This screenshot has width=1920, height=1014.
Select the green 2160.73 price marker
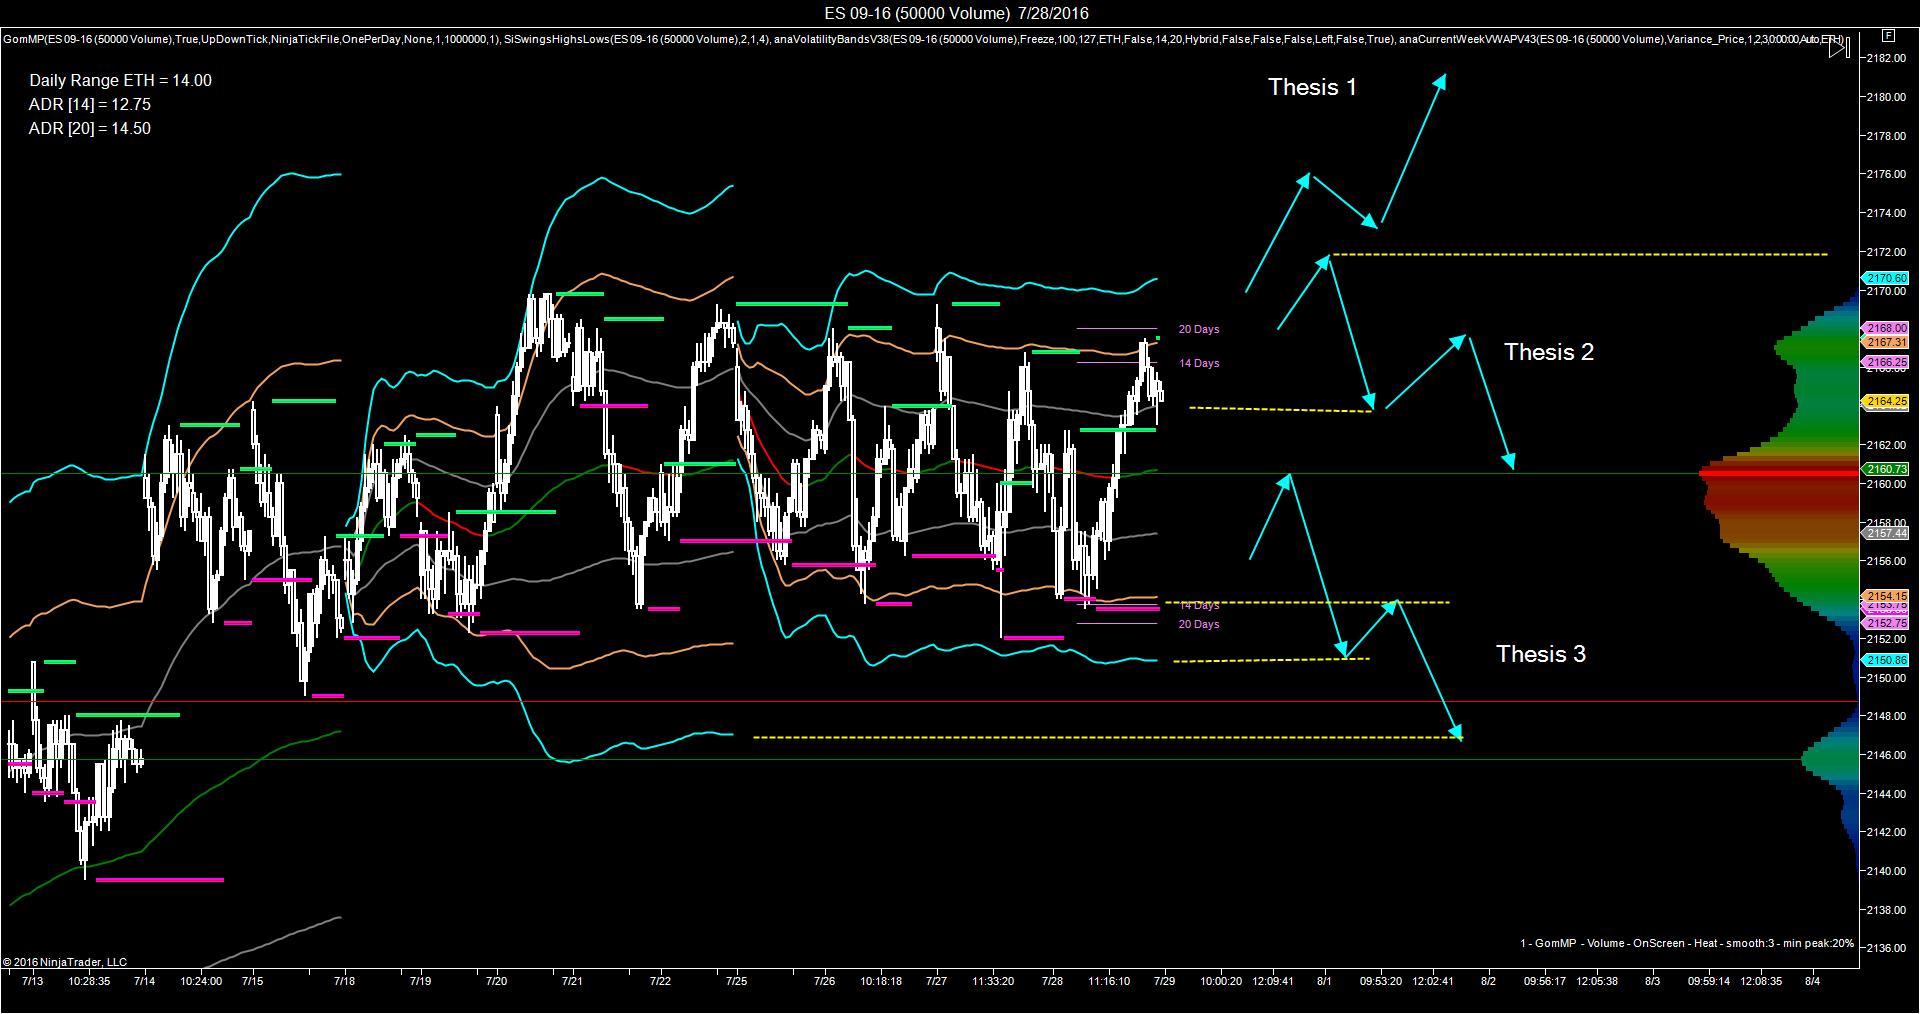(1886, 469)
